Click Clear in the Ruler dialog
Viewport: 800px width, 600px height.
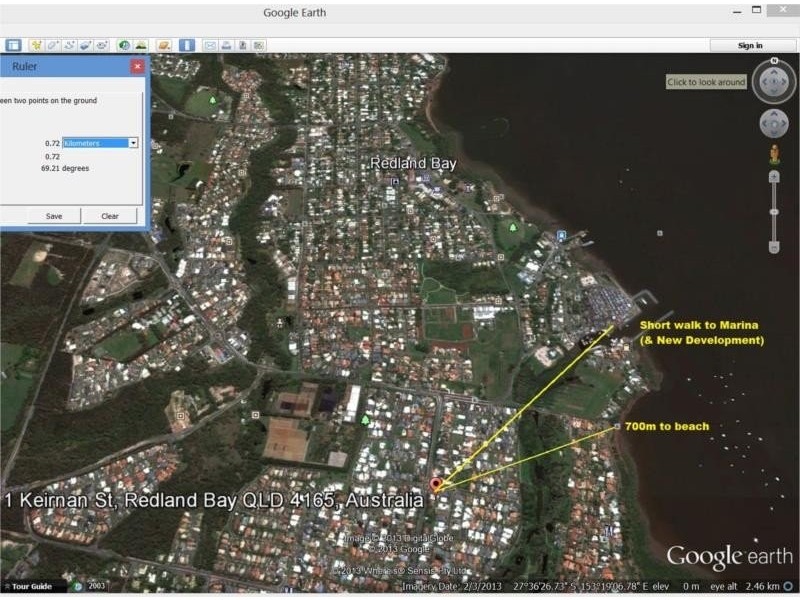click(110, 216)
